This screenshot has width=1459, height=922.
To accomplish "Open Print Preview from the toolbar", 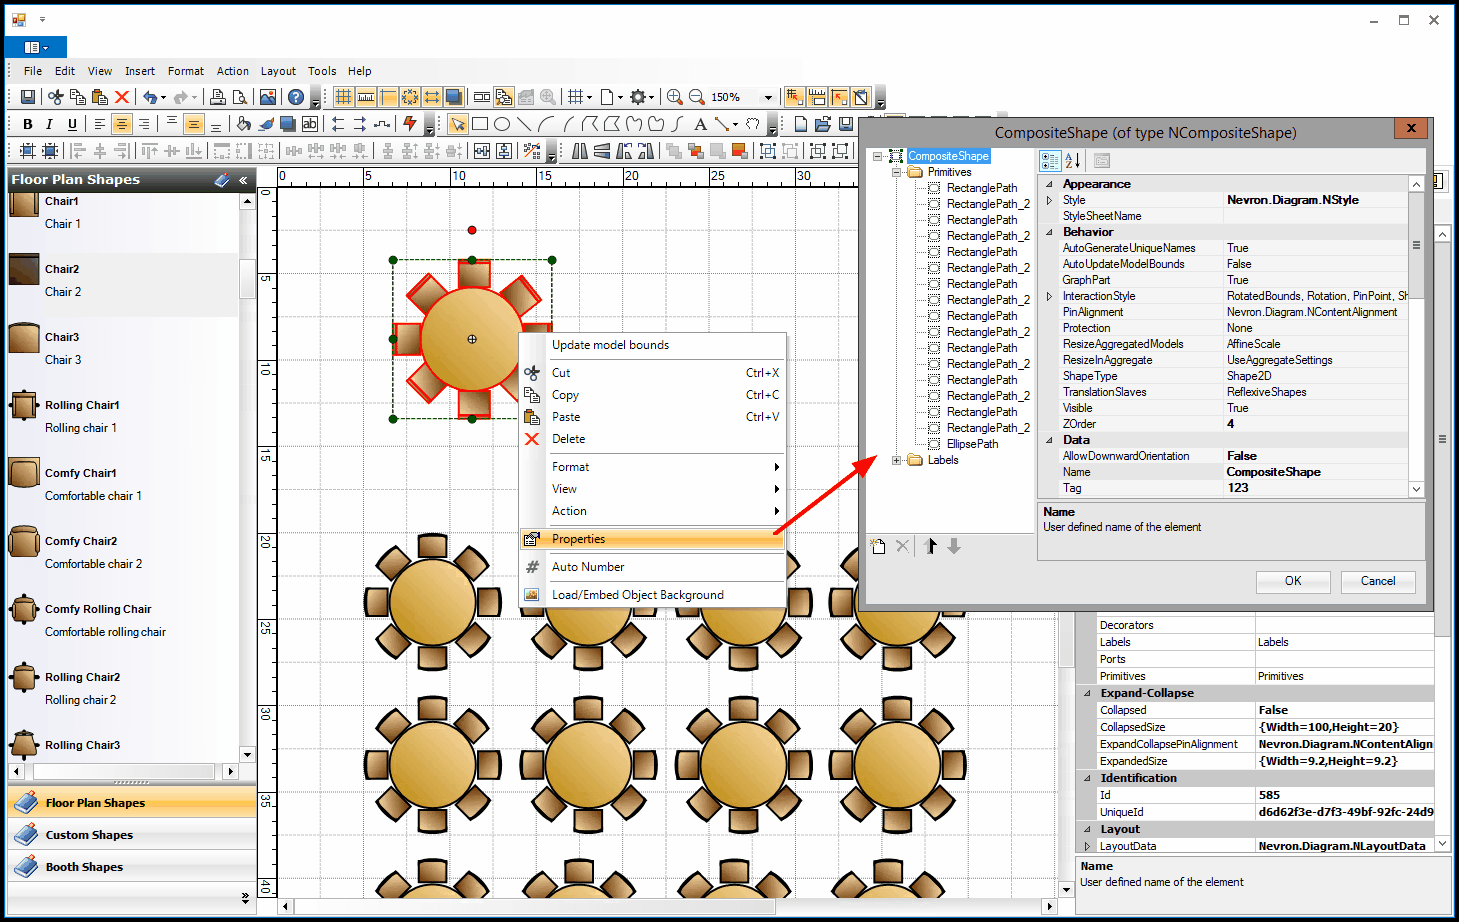I will click(x=239, y=97).
